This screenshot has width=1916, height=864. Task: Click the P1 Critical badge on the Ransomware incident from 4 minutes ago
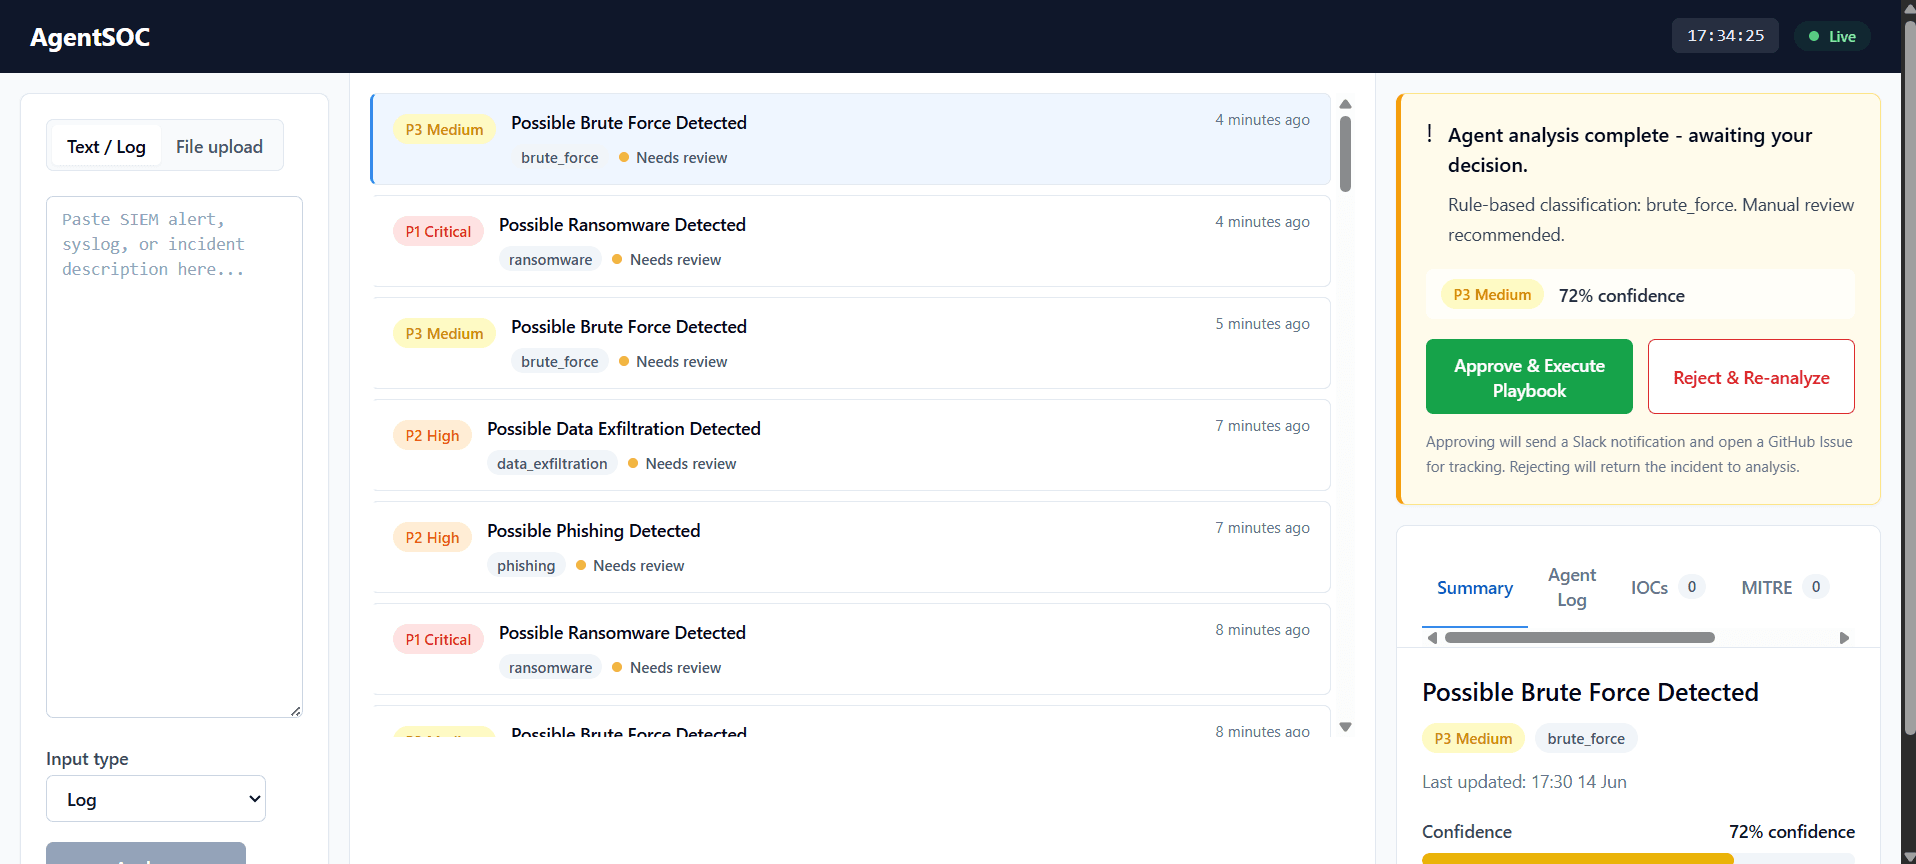point(438,232)
